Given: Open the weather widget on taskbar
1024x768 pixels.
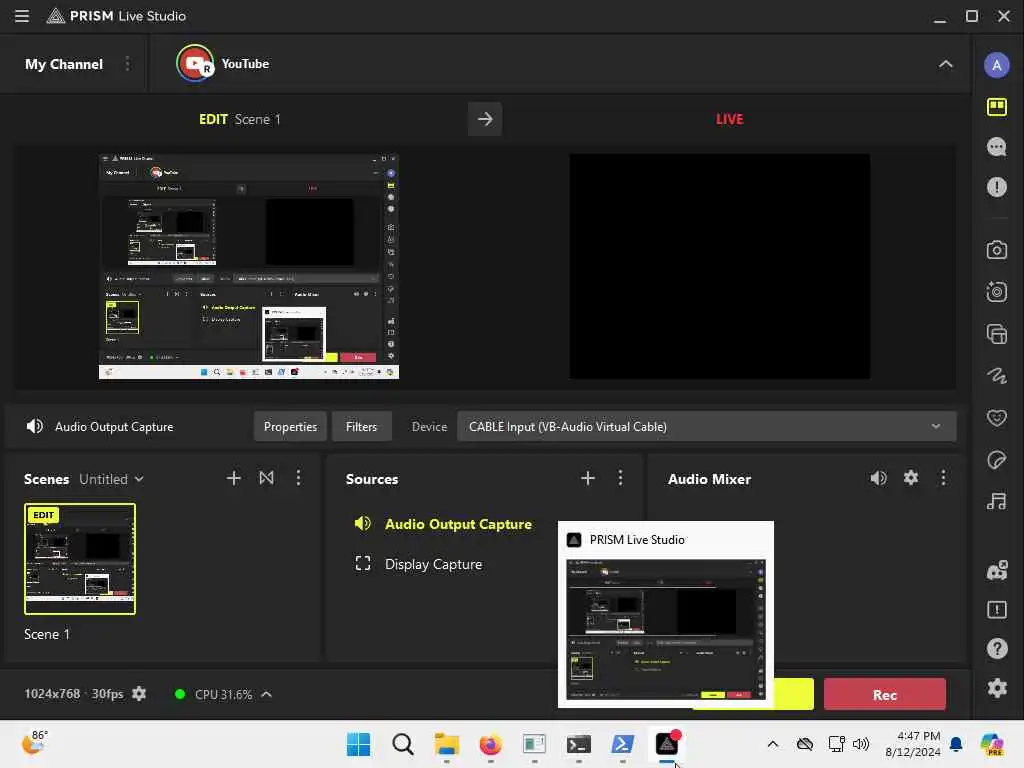Looking at the screenshot, I should tap(35, 743).
